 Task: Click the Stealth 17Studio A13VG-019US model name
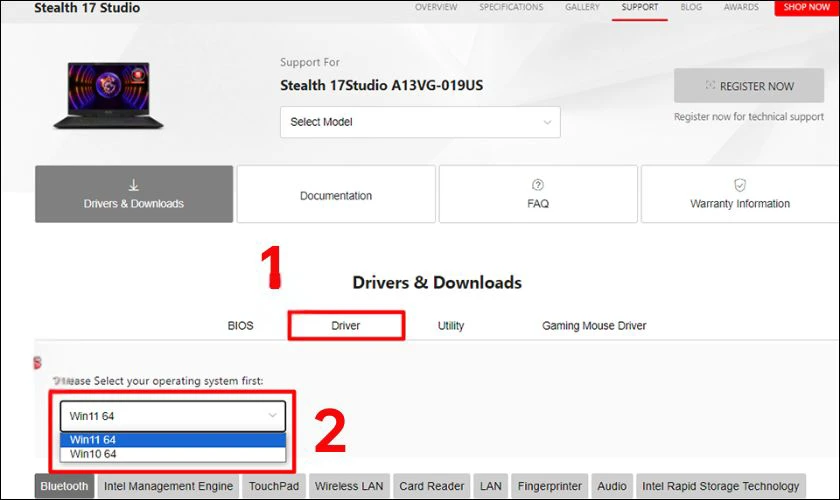[381, 86]
